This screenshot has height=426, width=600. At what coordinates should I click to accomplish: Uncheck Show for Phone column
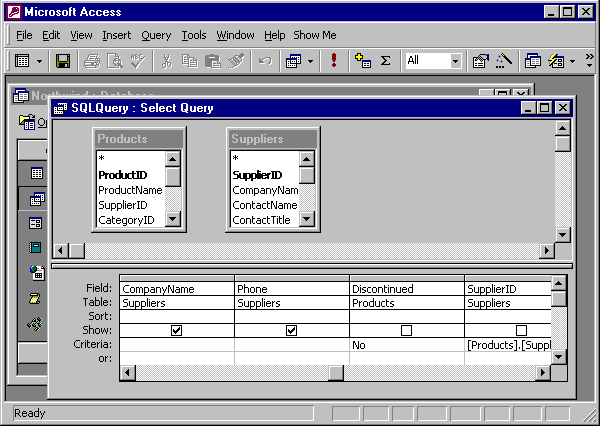292,330
